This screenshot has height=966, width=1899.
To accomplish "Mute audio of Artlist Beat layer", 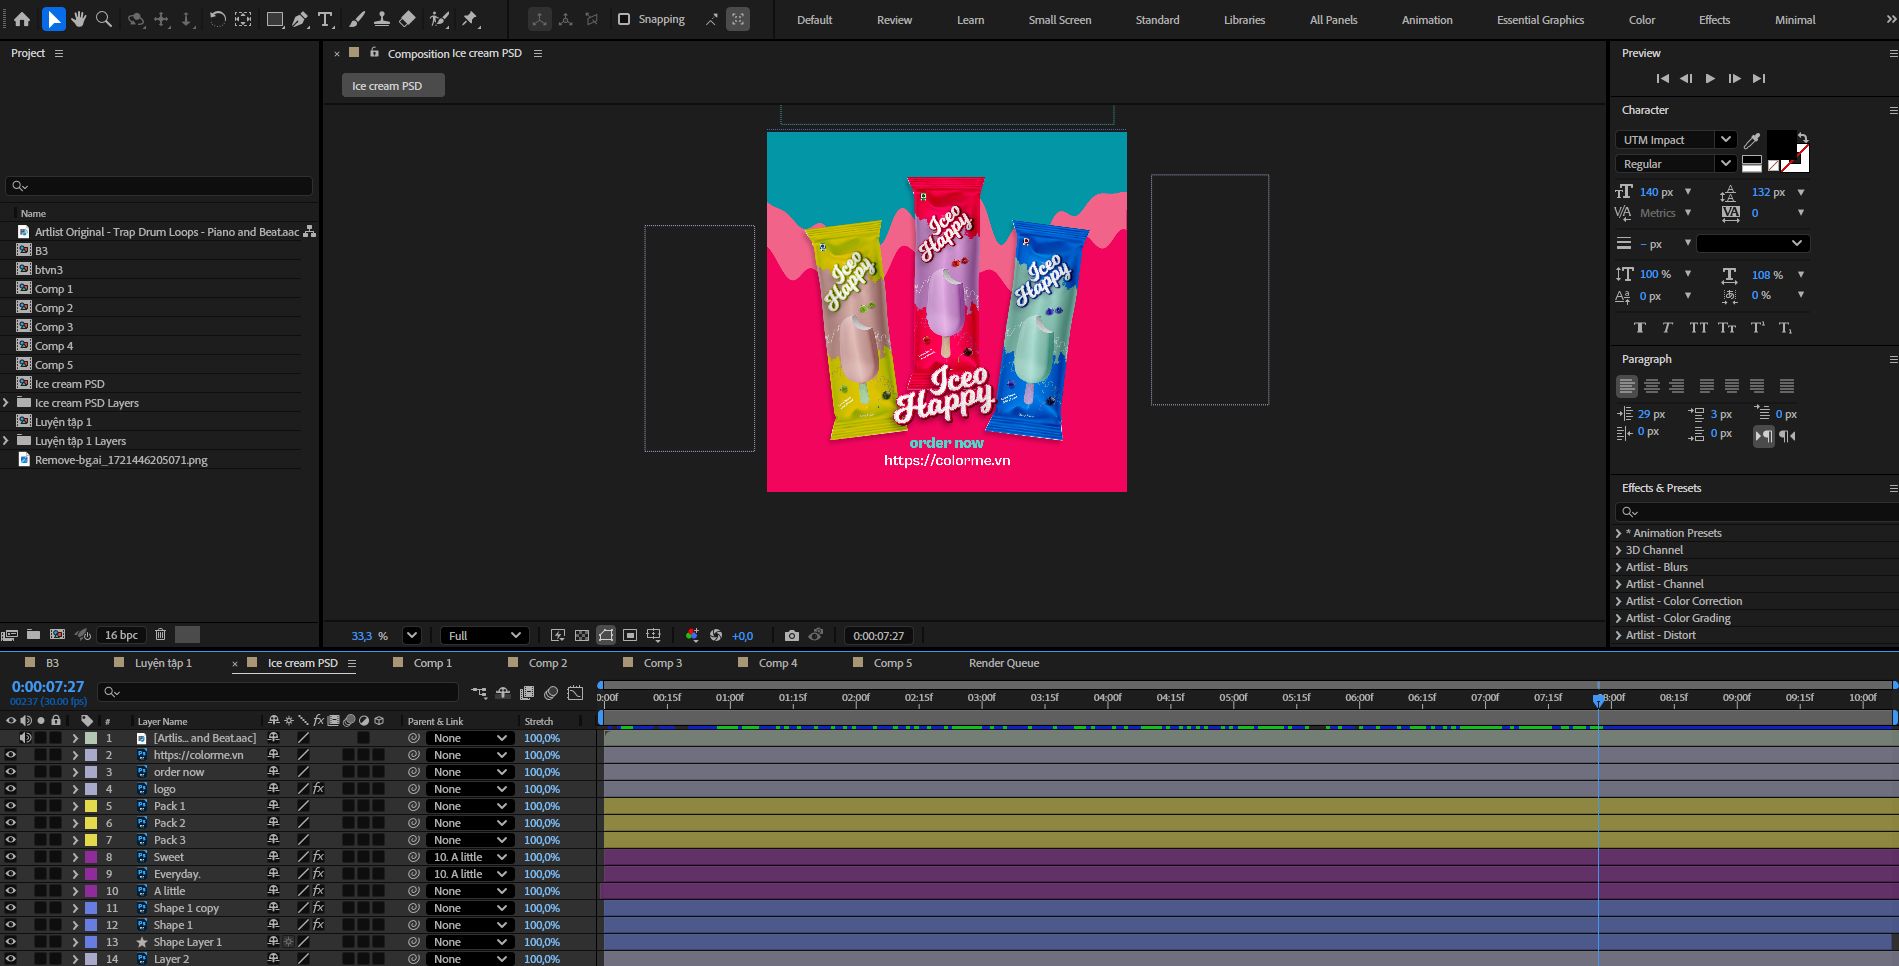I will click(x=26, y=738).
